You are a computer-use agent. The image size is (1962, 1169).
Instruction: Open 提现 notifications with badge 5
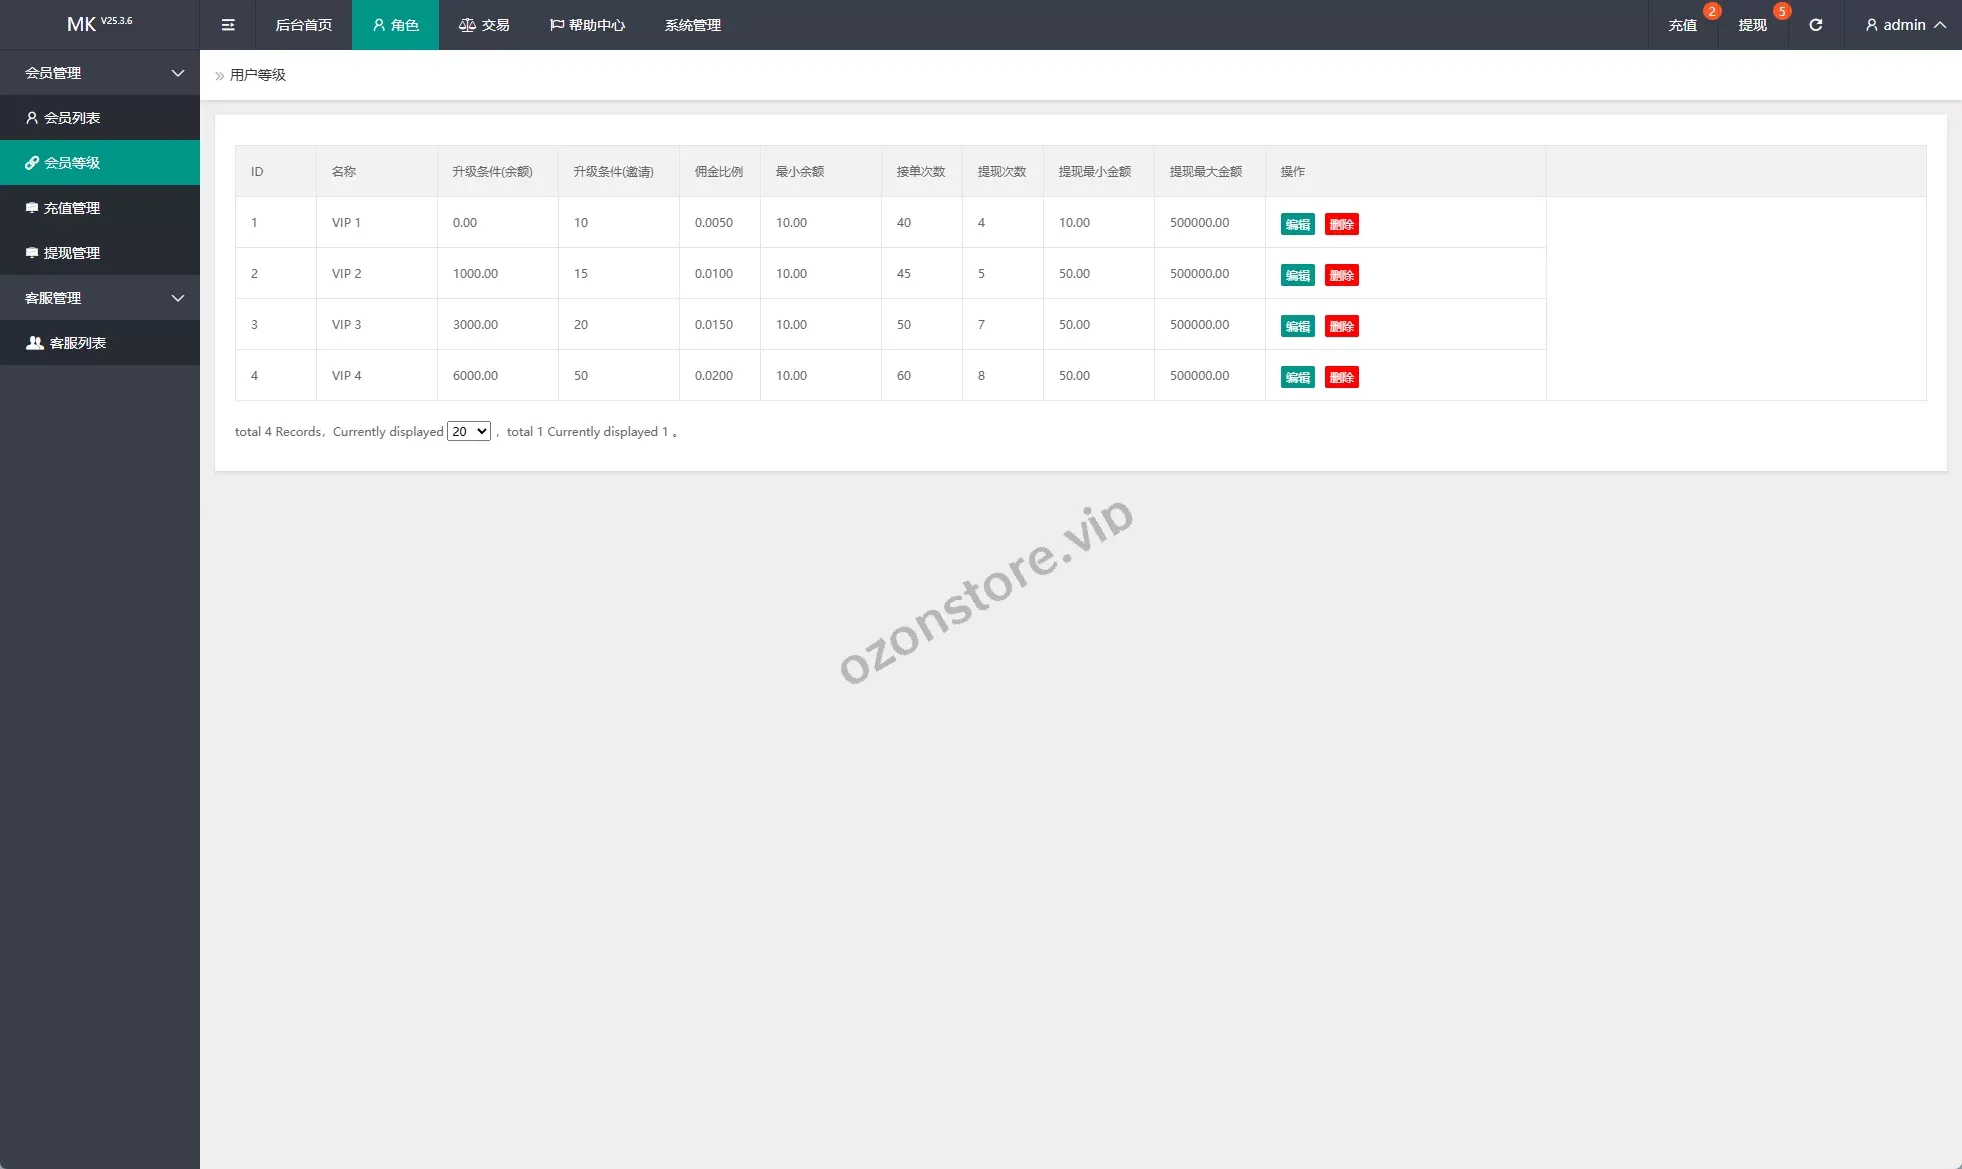pyautogui.click(x=1753, y=25)
